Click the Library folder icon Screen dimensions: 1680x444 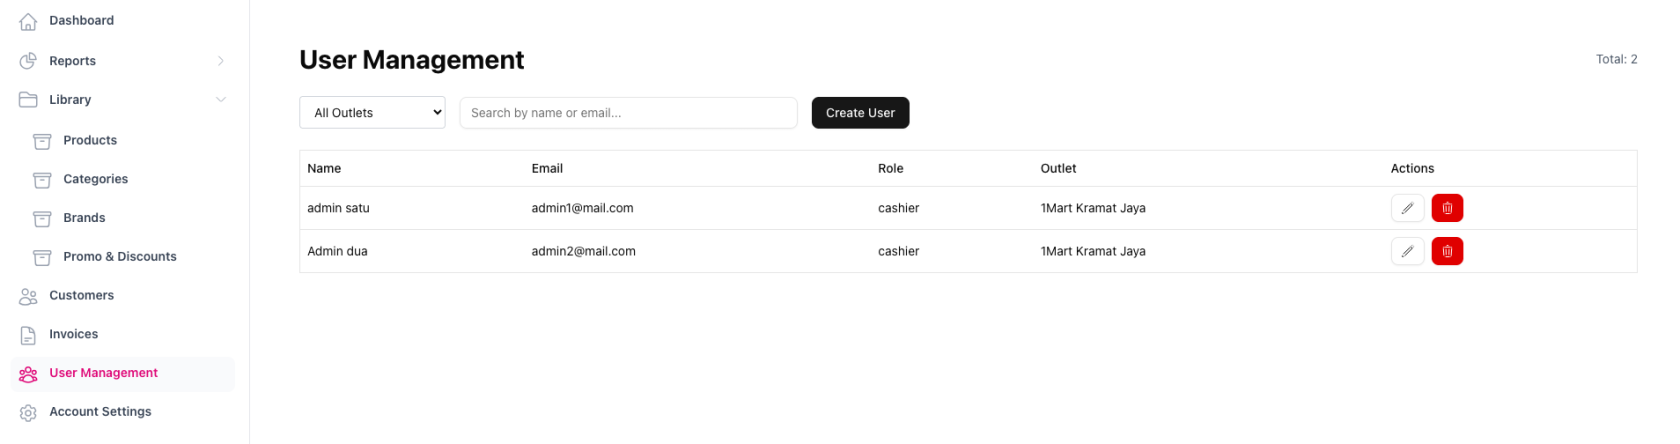[x=28, y=100]
